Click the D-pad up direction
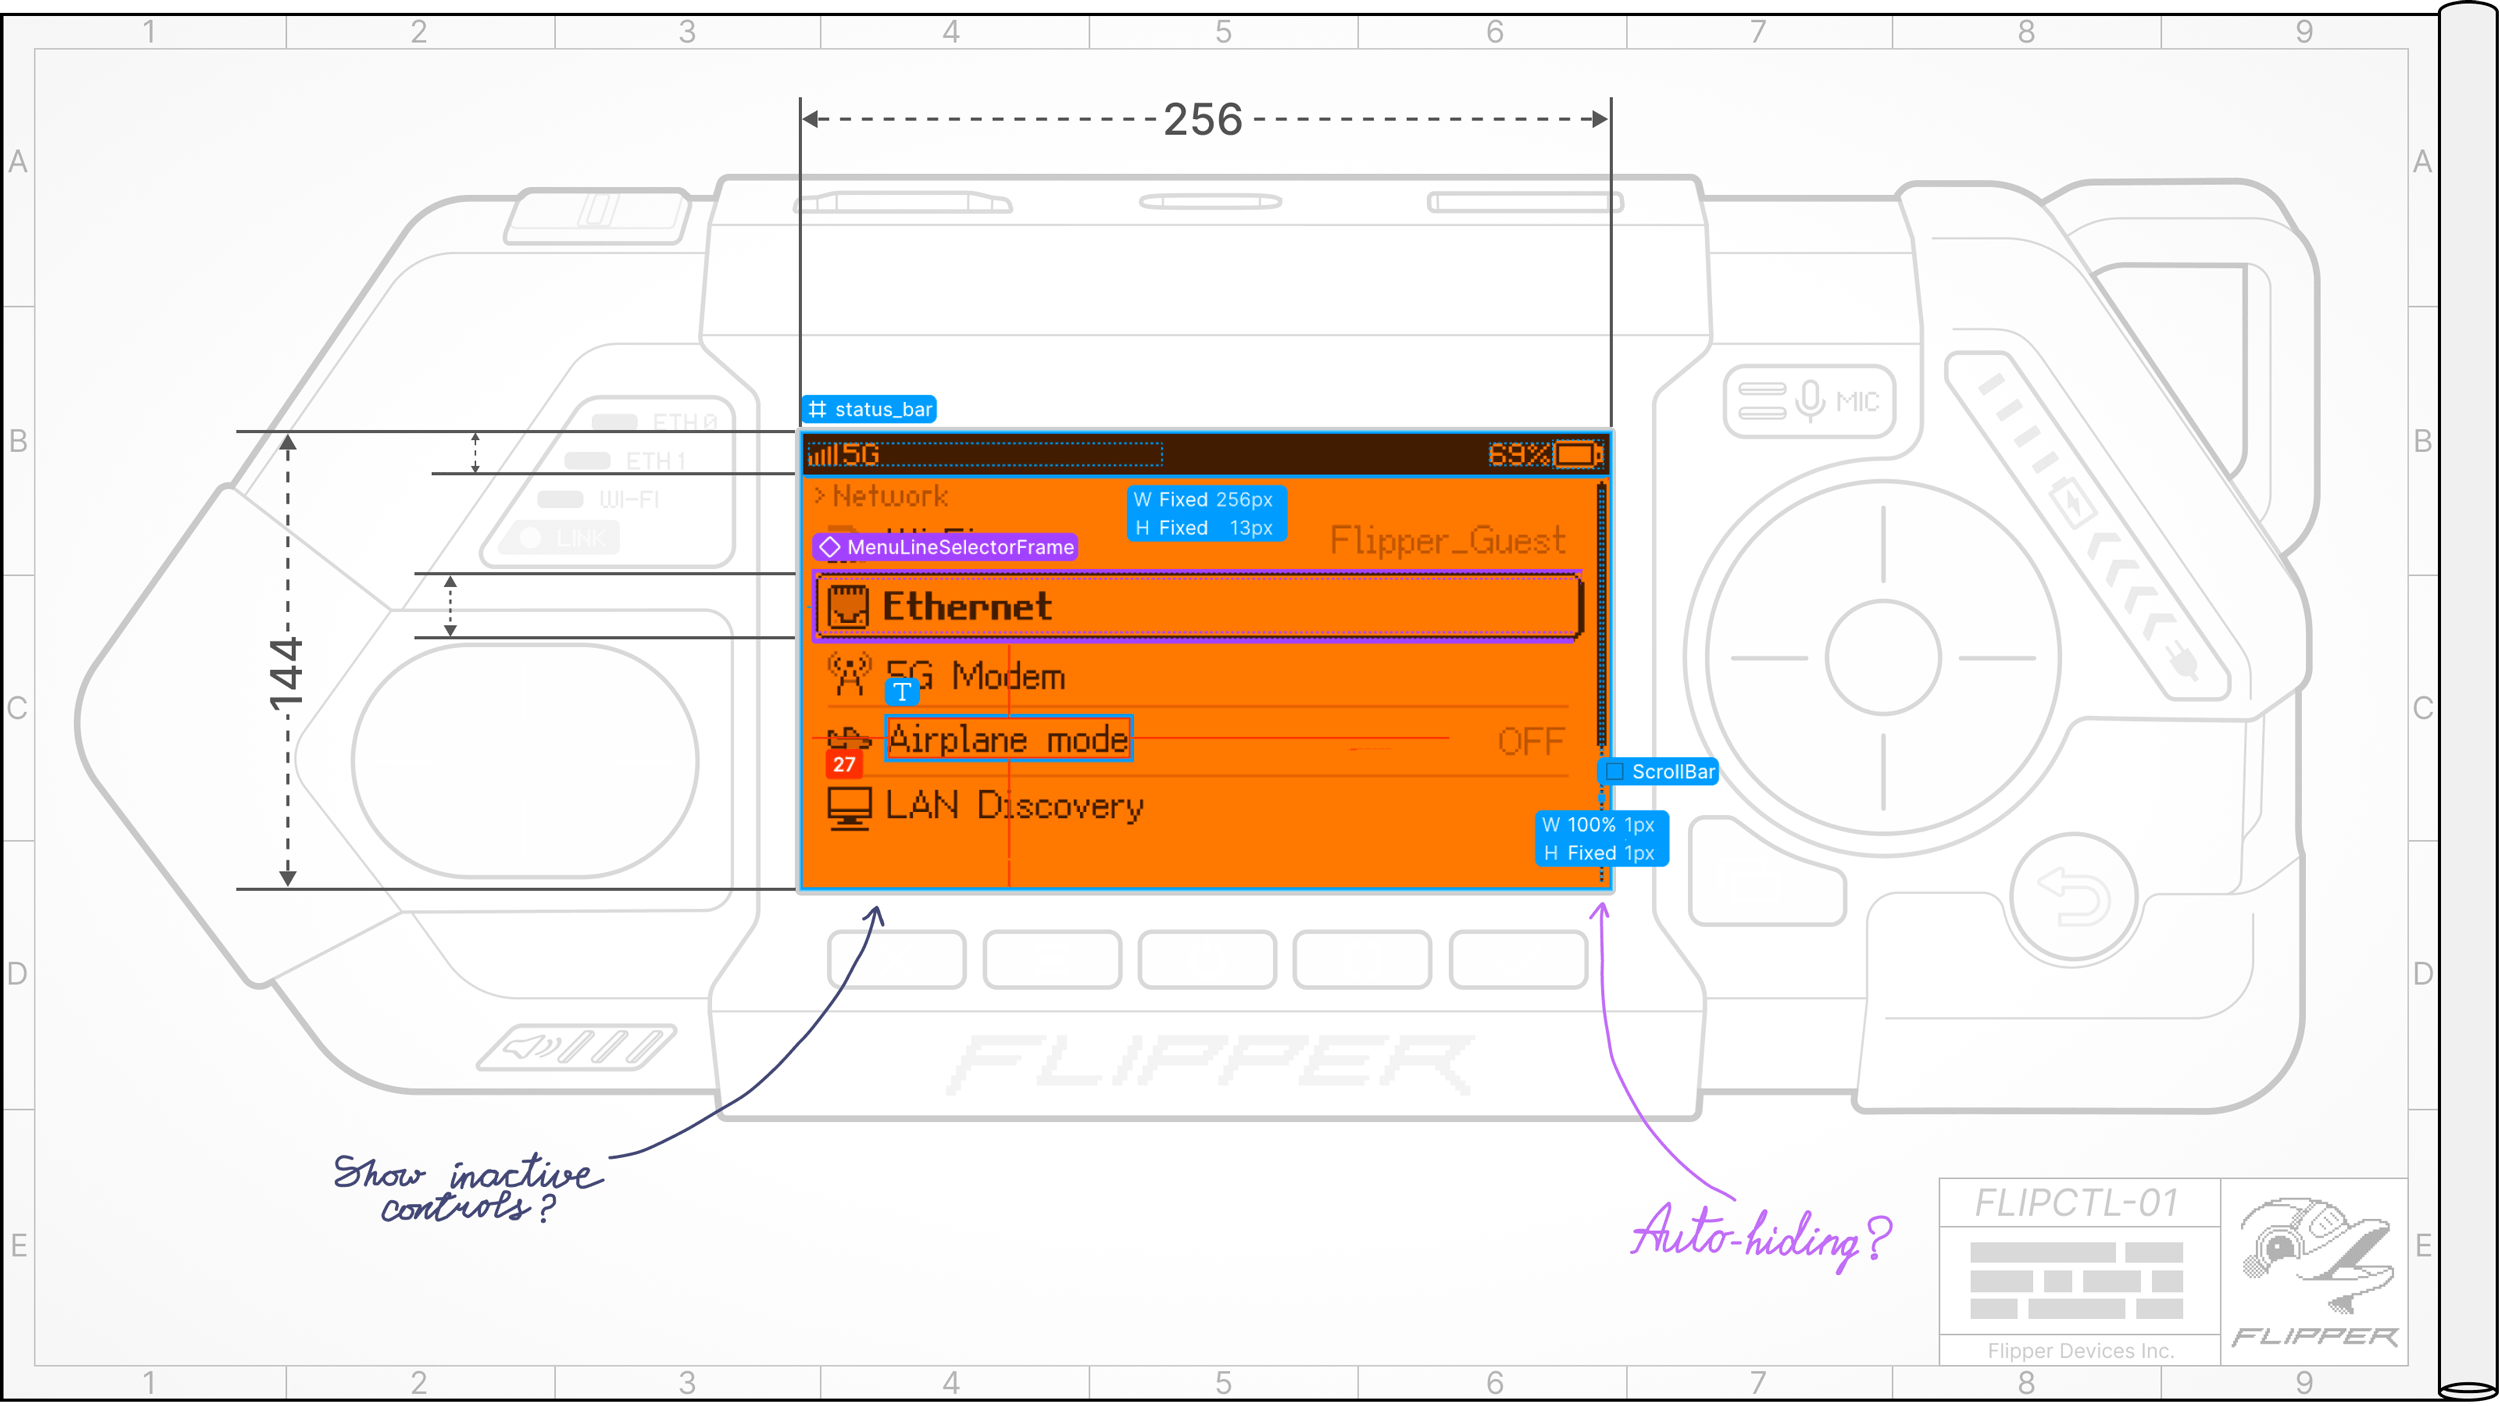Screen dimensions: 2500x1406 (x=1884, y=545)
